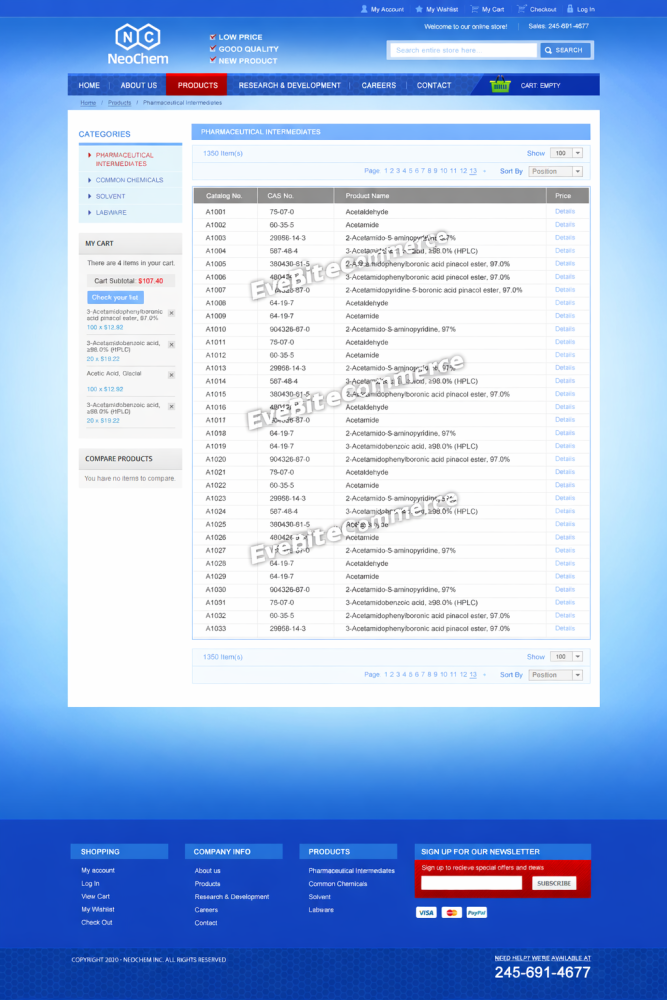Click the newsletter email input field
Screen dimensions: 667x1000
[x=471, y=883]
